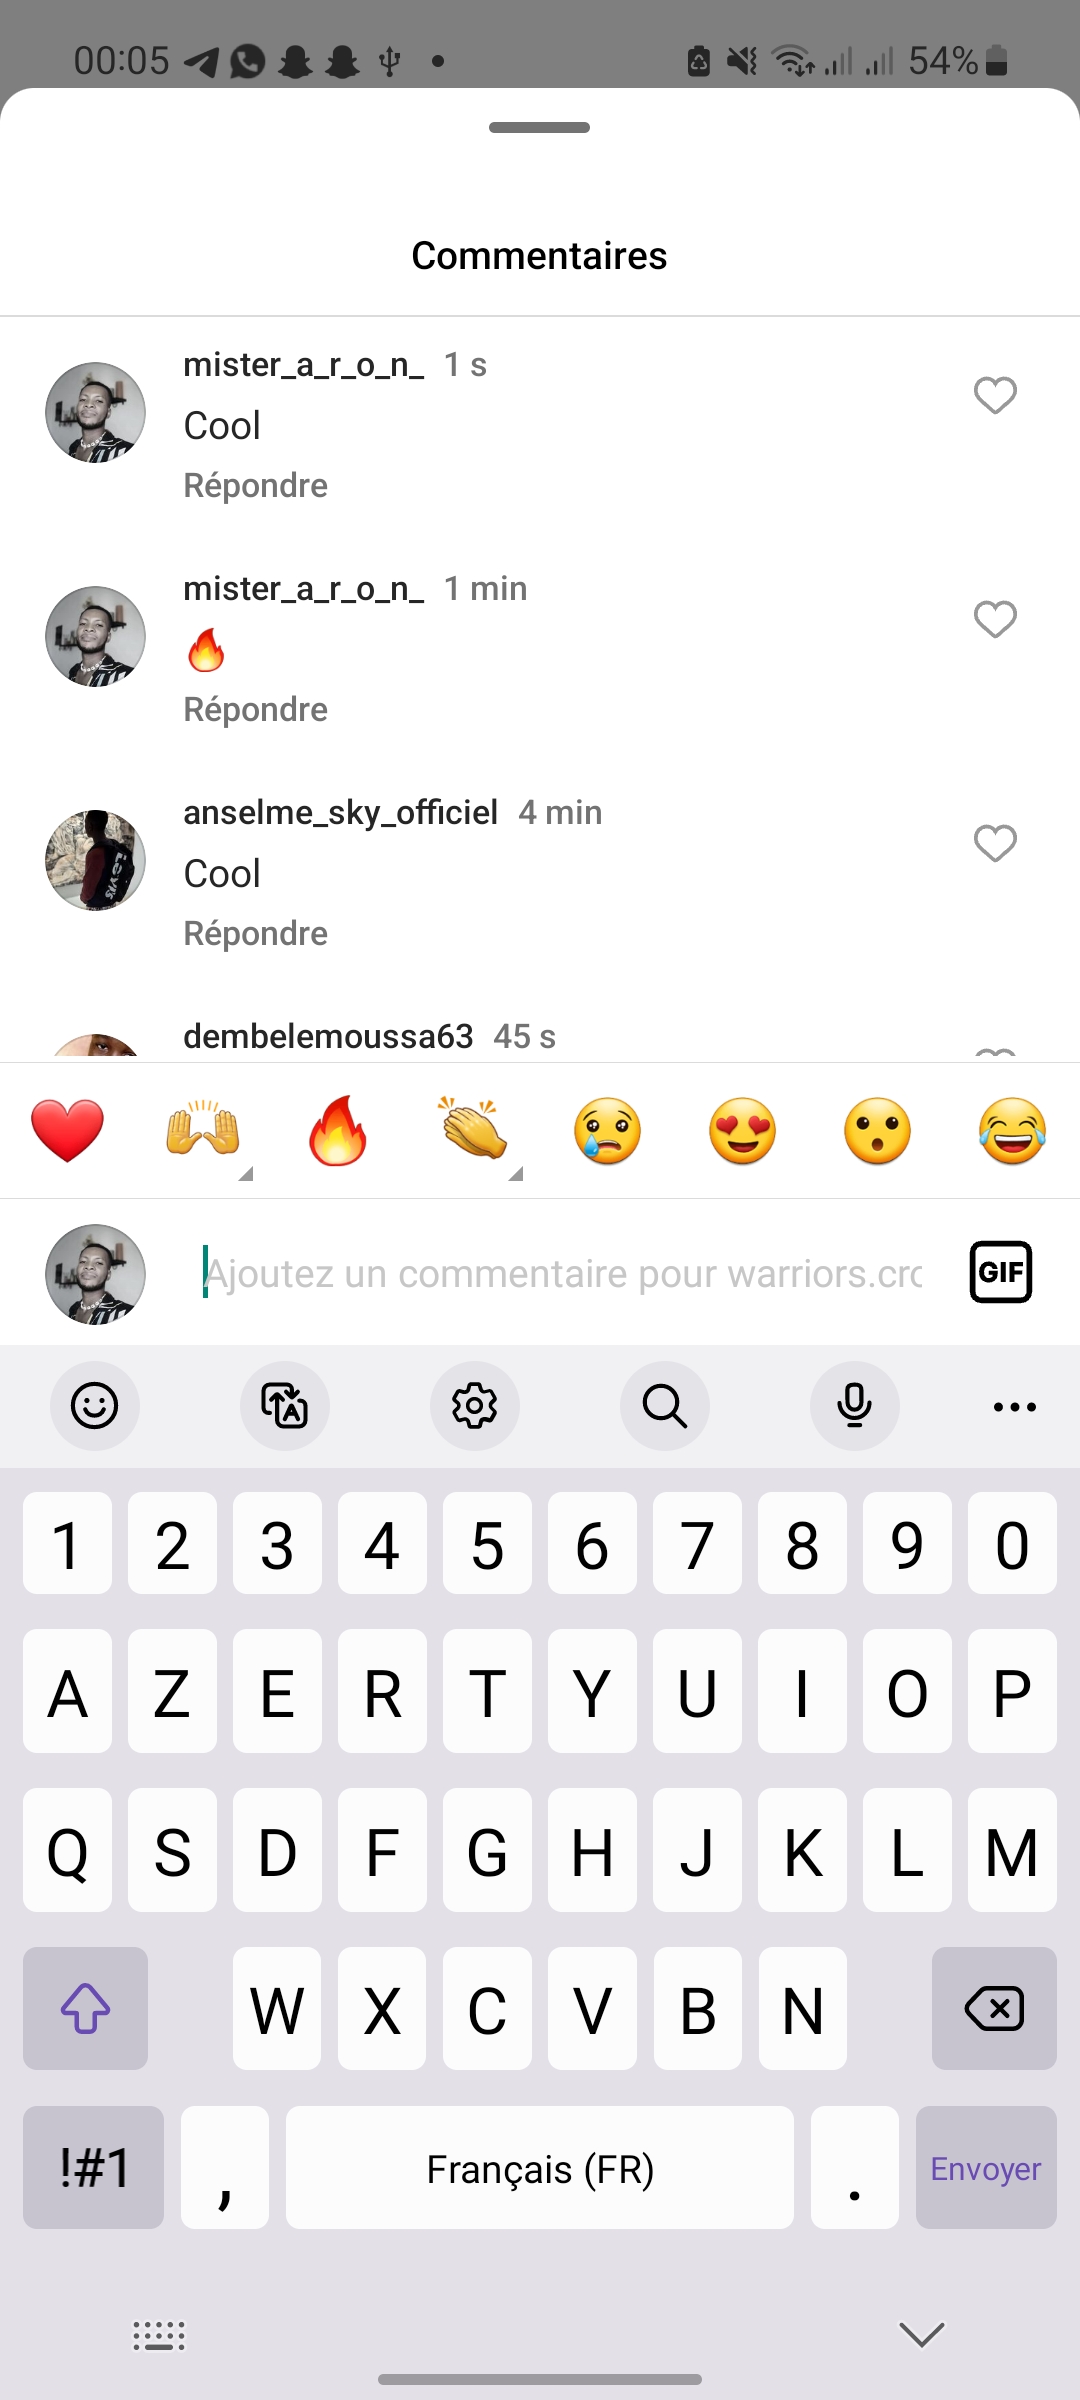Like anselme_sky_officiel's comment
This screenshot has height=2400, width=1080.
(x=995, y=844)
